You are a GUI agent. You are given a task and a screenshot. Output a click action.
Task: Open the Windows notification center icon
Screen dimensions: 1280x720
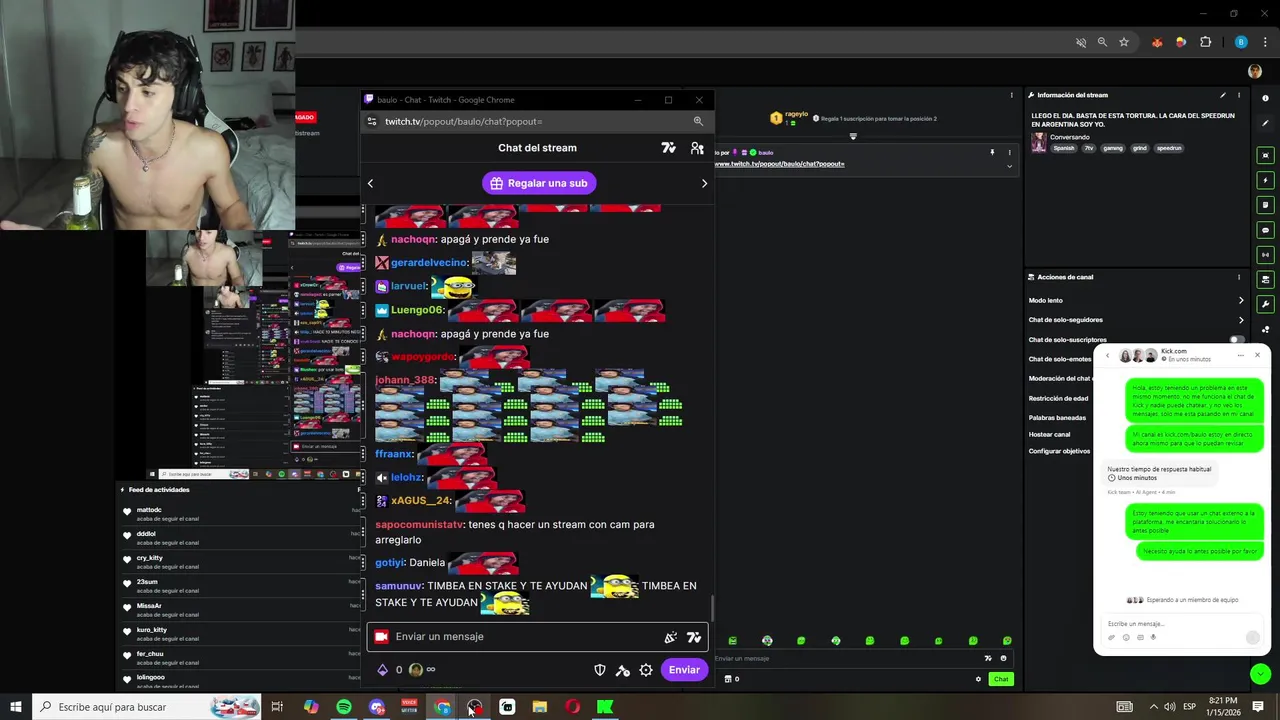1258,707
